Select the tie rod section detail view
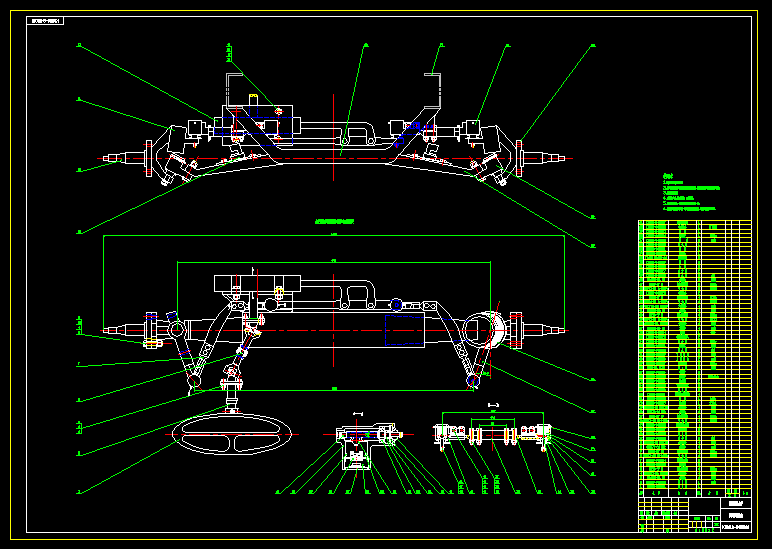 click(492, 436)
